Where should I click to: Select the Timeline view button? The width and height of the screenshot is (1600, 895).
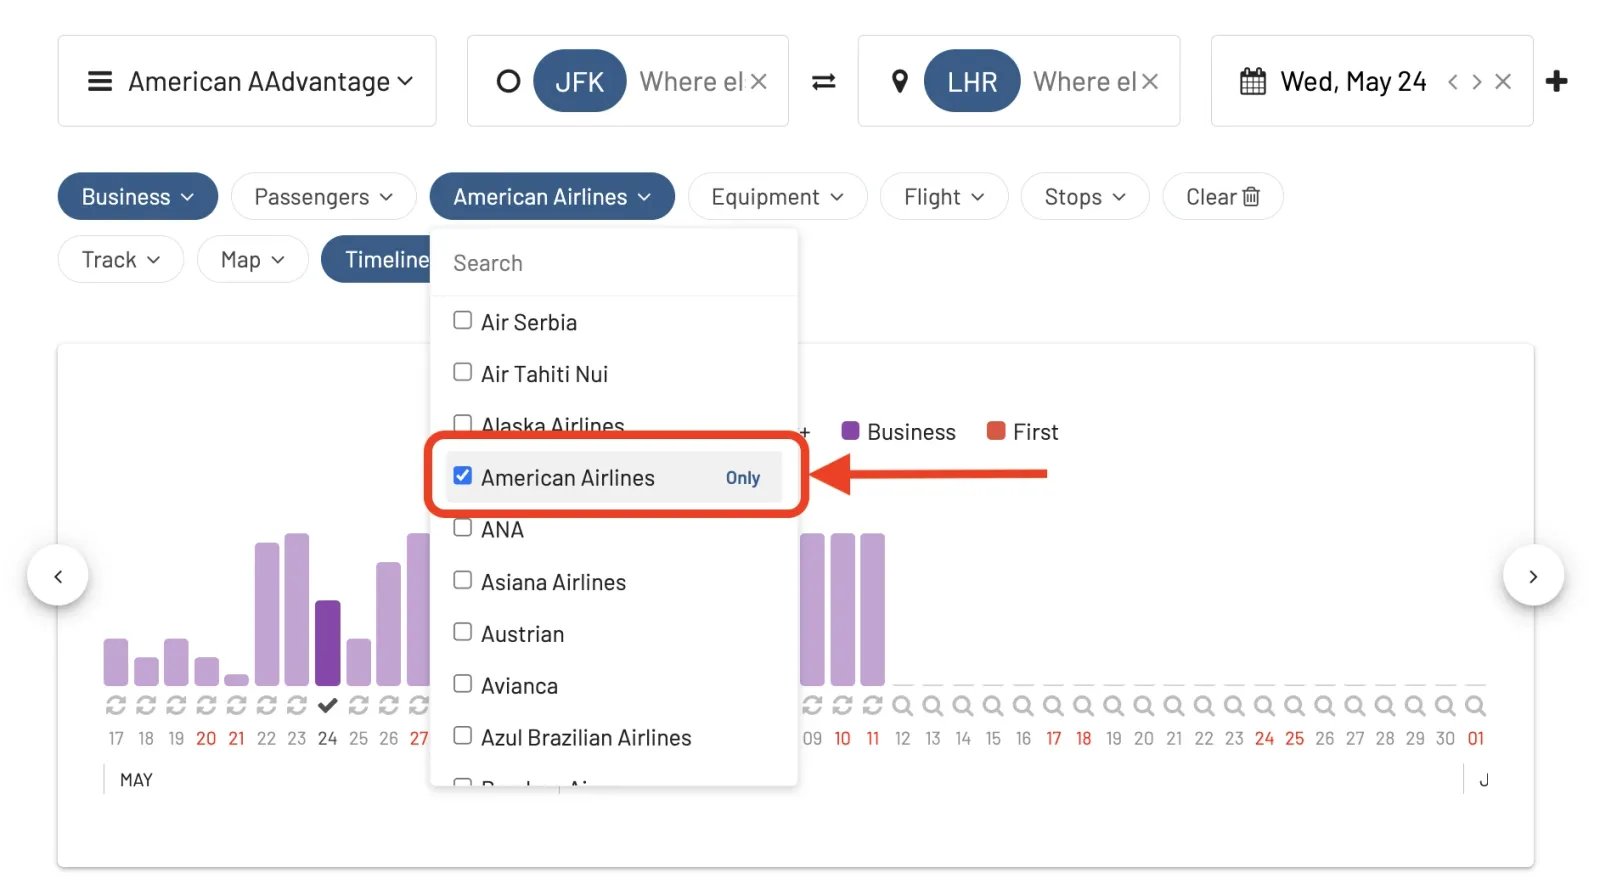[377, 260]
